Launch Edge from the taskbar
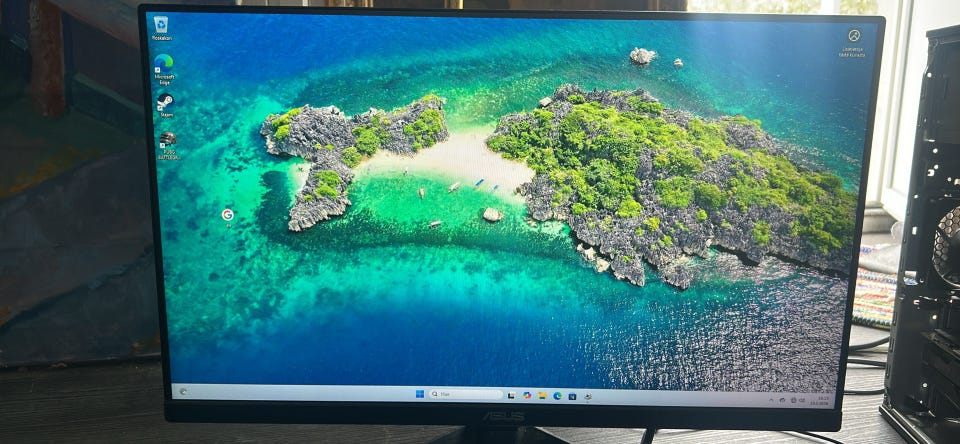The image size is (960, 444). pyautogui.click(x=558, y=396)
